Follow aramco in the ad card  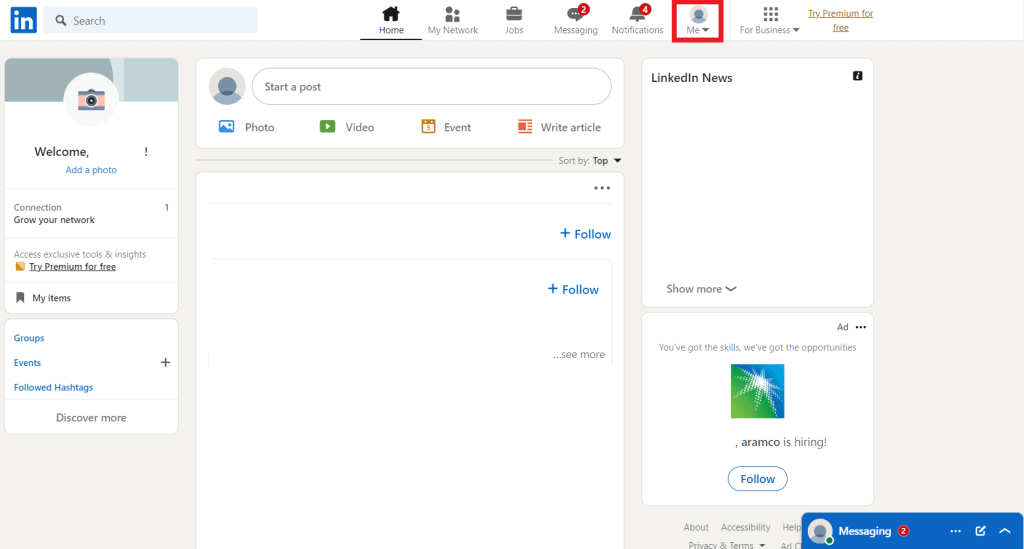pyautogui.click(x=758, y=478)
